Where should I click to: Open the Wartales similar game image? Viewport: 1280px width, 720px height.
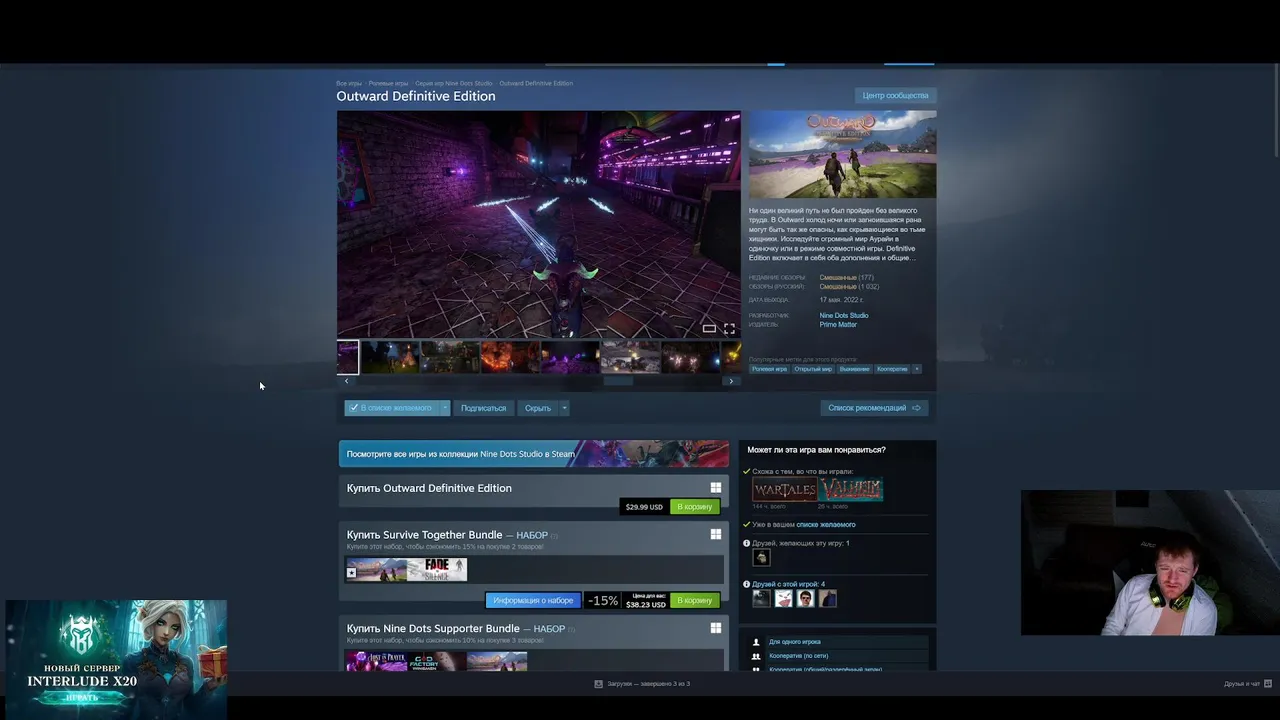click(x=784, y=489)
